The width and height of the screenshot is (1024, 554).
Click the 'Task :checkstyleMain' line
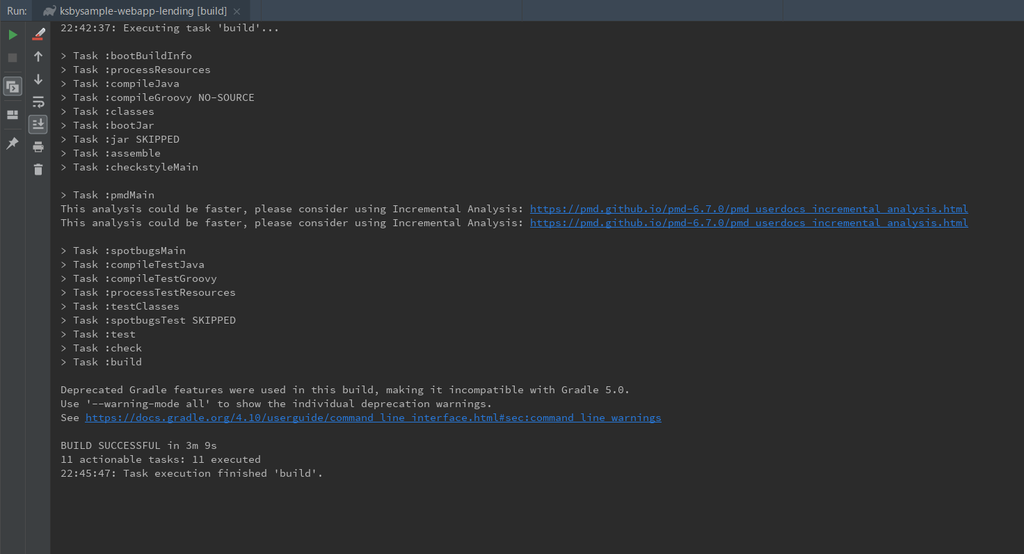pyautogui.click(x=129, y=167)
